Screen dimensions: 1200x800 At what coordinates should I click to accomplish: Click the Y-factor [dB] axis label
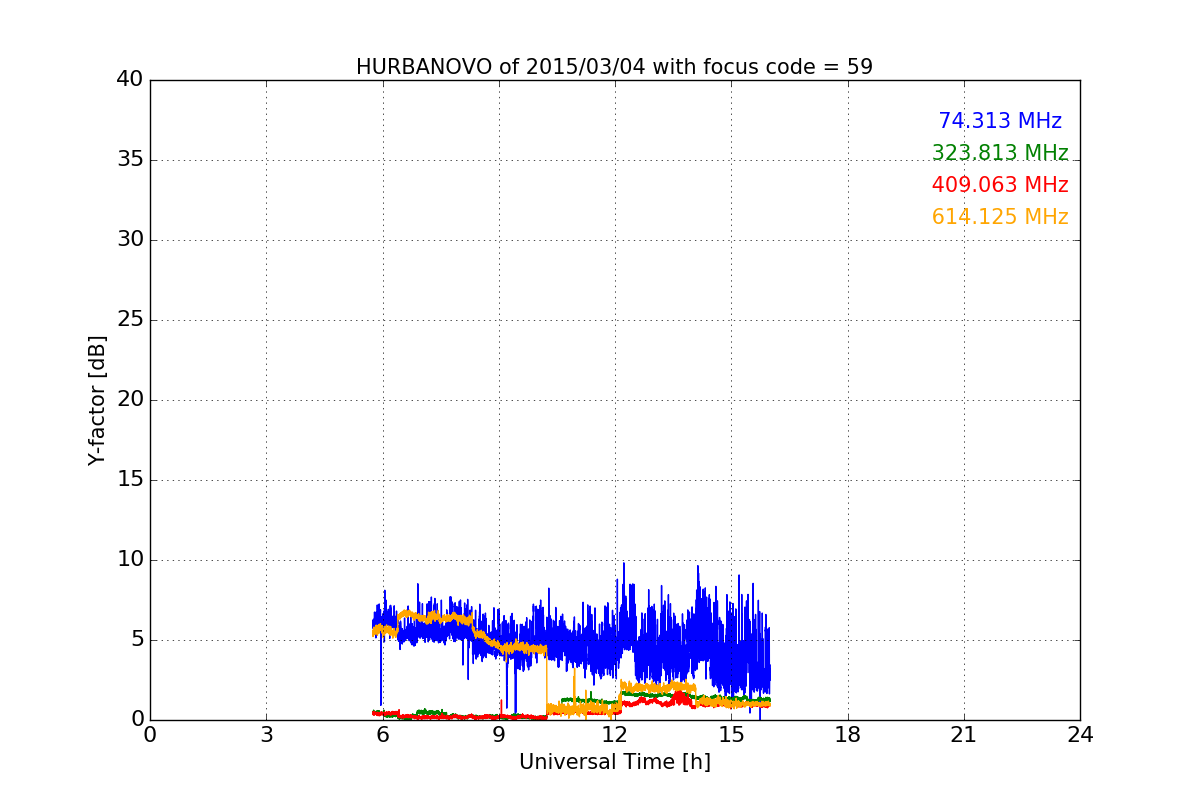[x=97, y=400]
